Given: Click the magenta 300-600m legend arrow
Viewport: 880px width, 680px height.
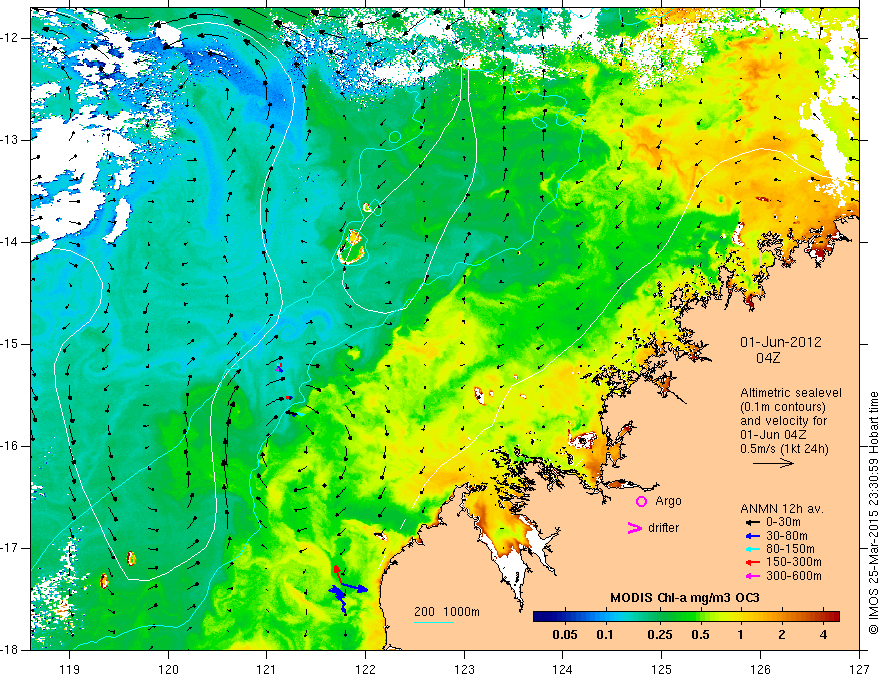Looking at the screenshot, I should [x=751, y=576].
